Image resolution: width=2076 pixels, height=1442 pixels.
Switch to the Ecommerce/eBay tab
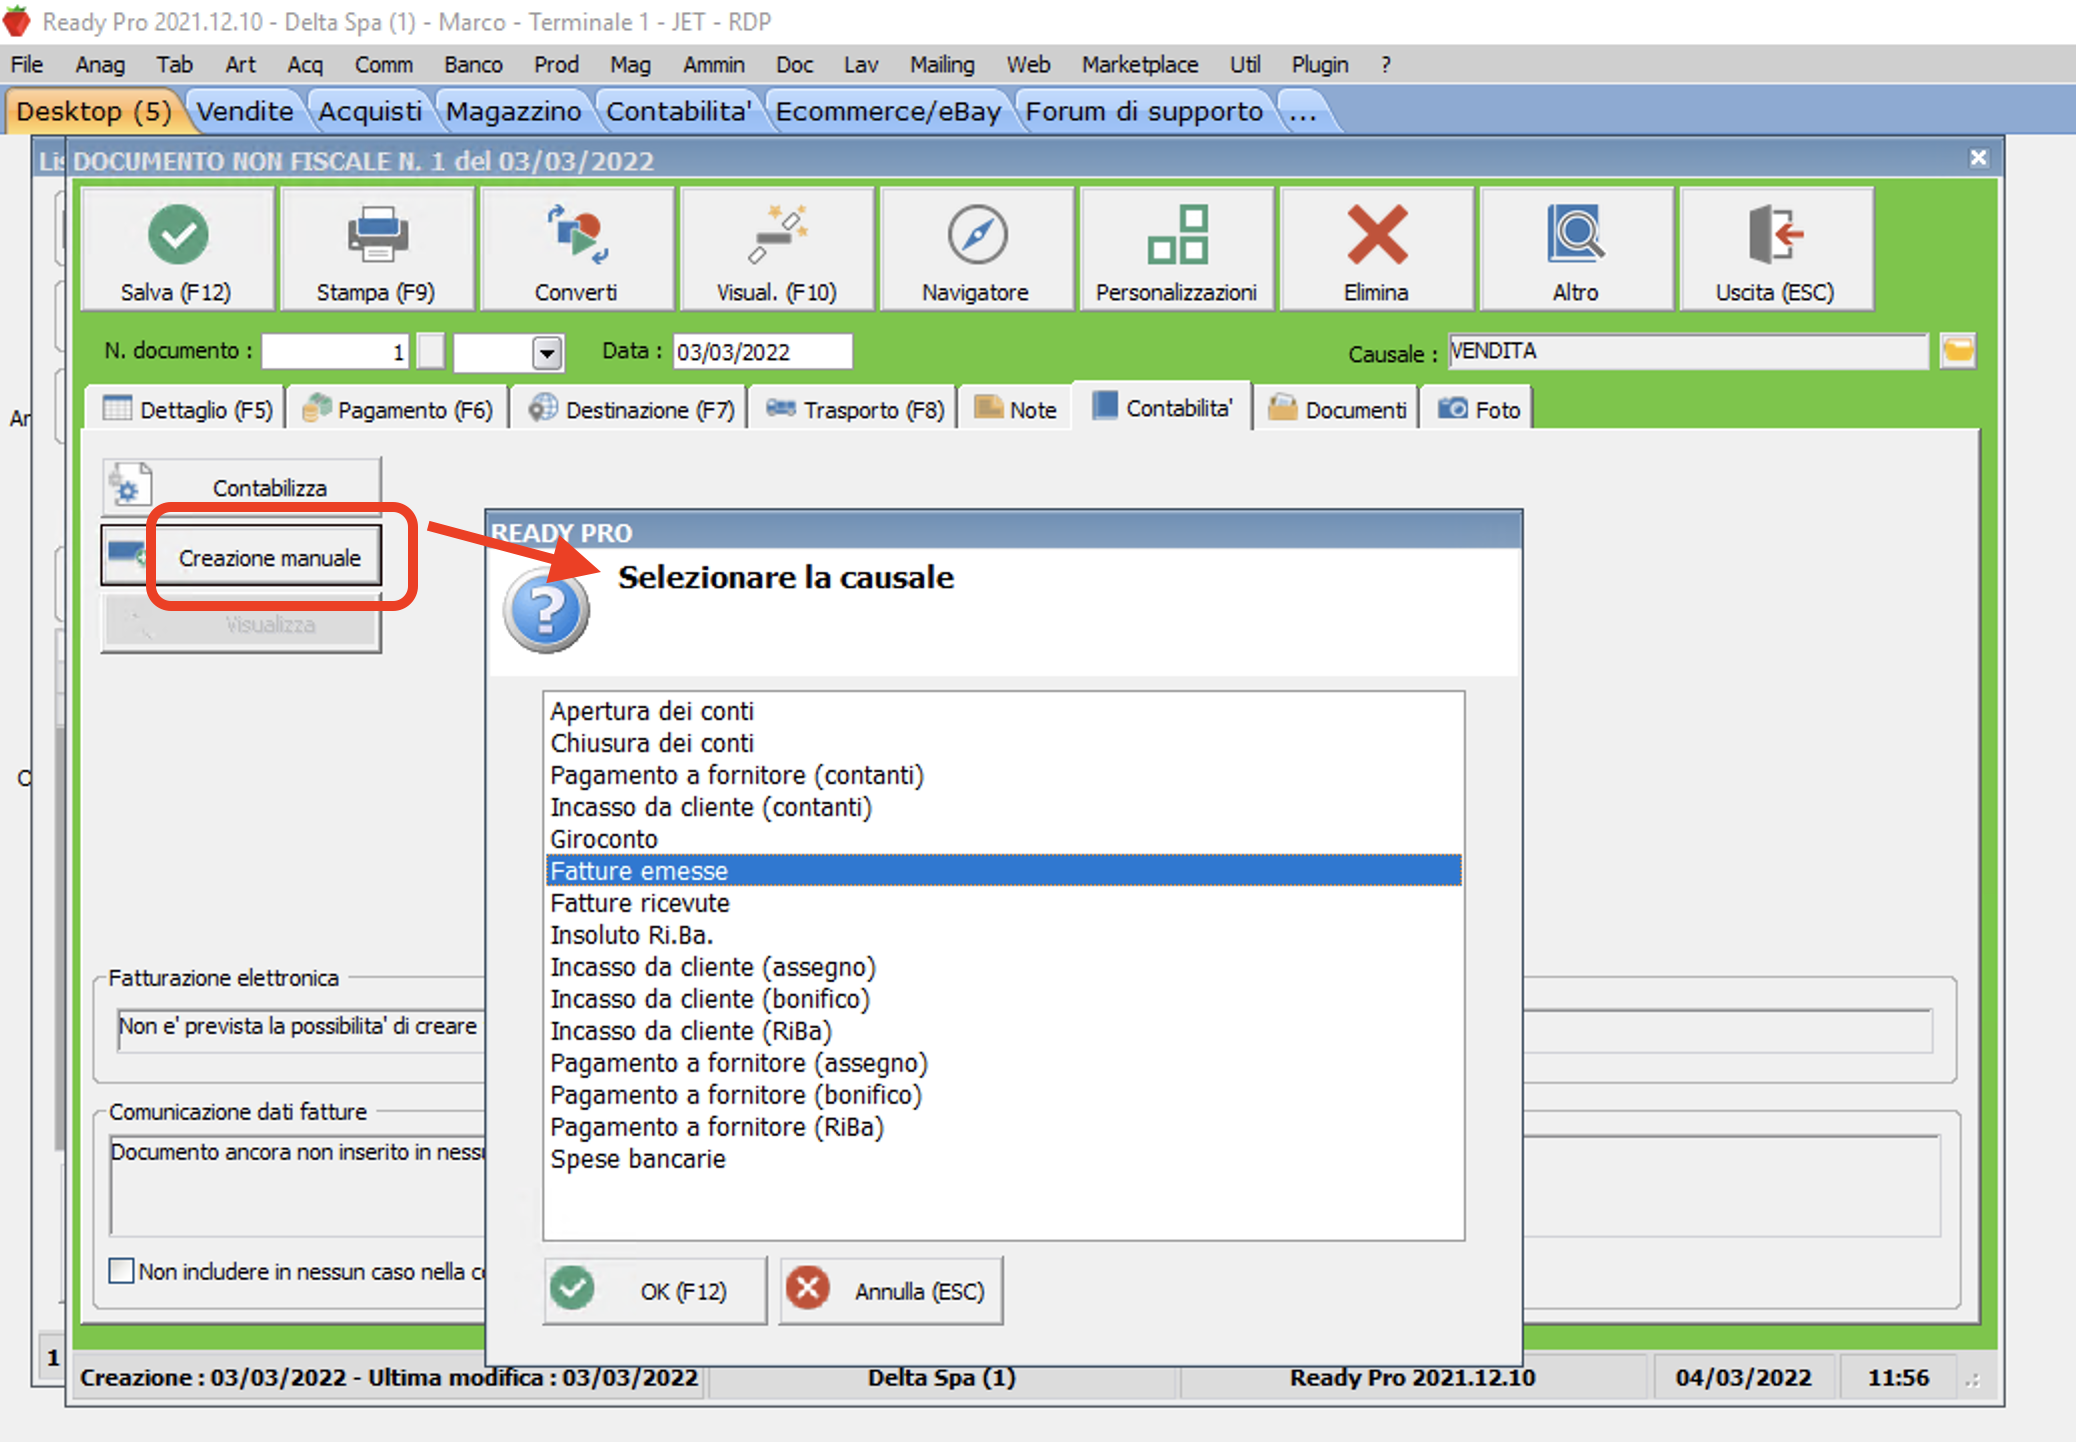pyautogui.click(x=888, y=111)
